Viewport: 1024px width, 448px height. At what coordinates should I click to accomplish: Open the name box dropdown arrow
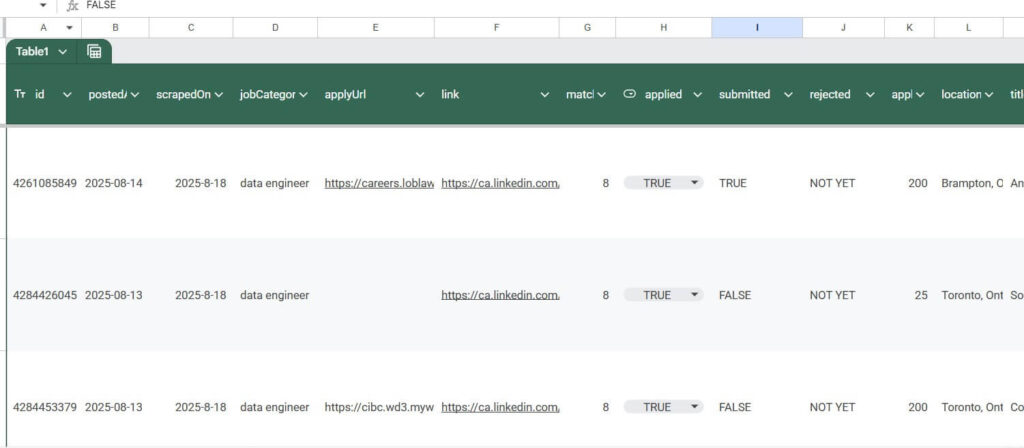[x=43, y=6]
